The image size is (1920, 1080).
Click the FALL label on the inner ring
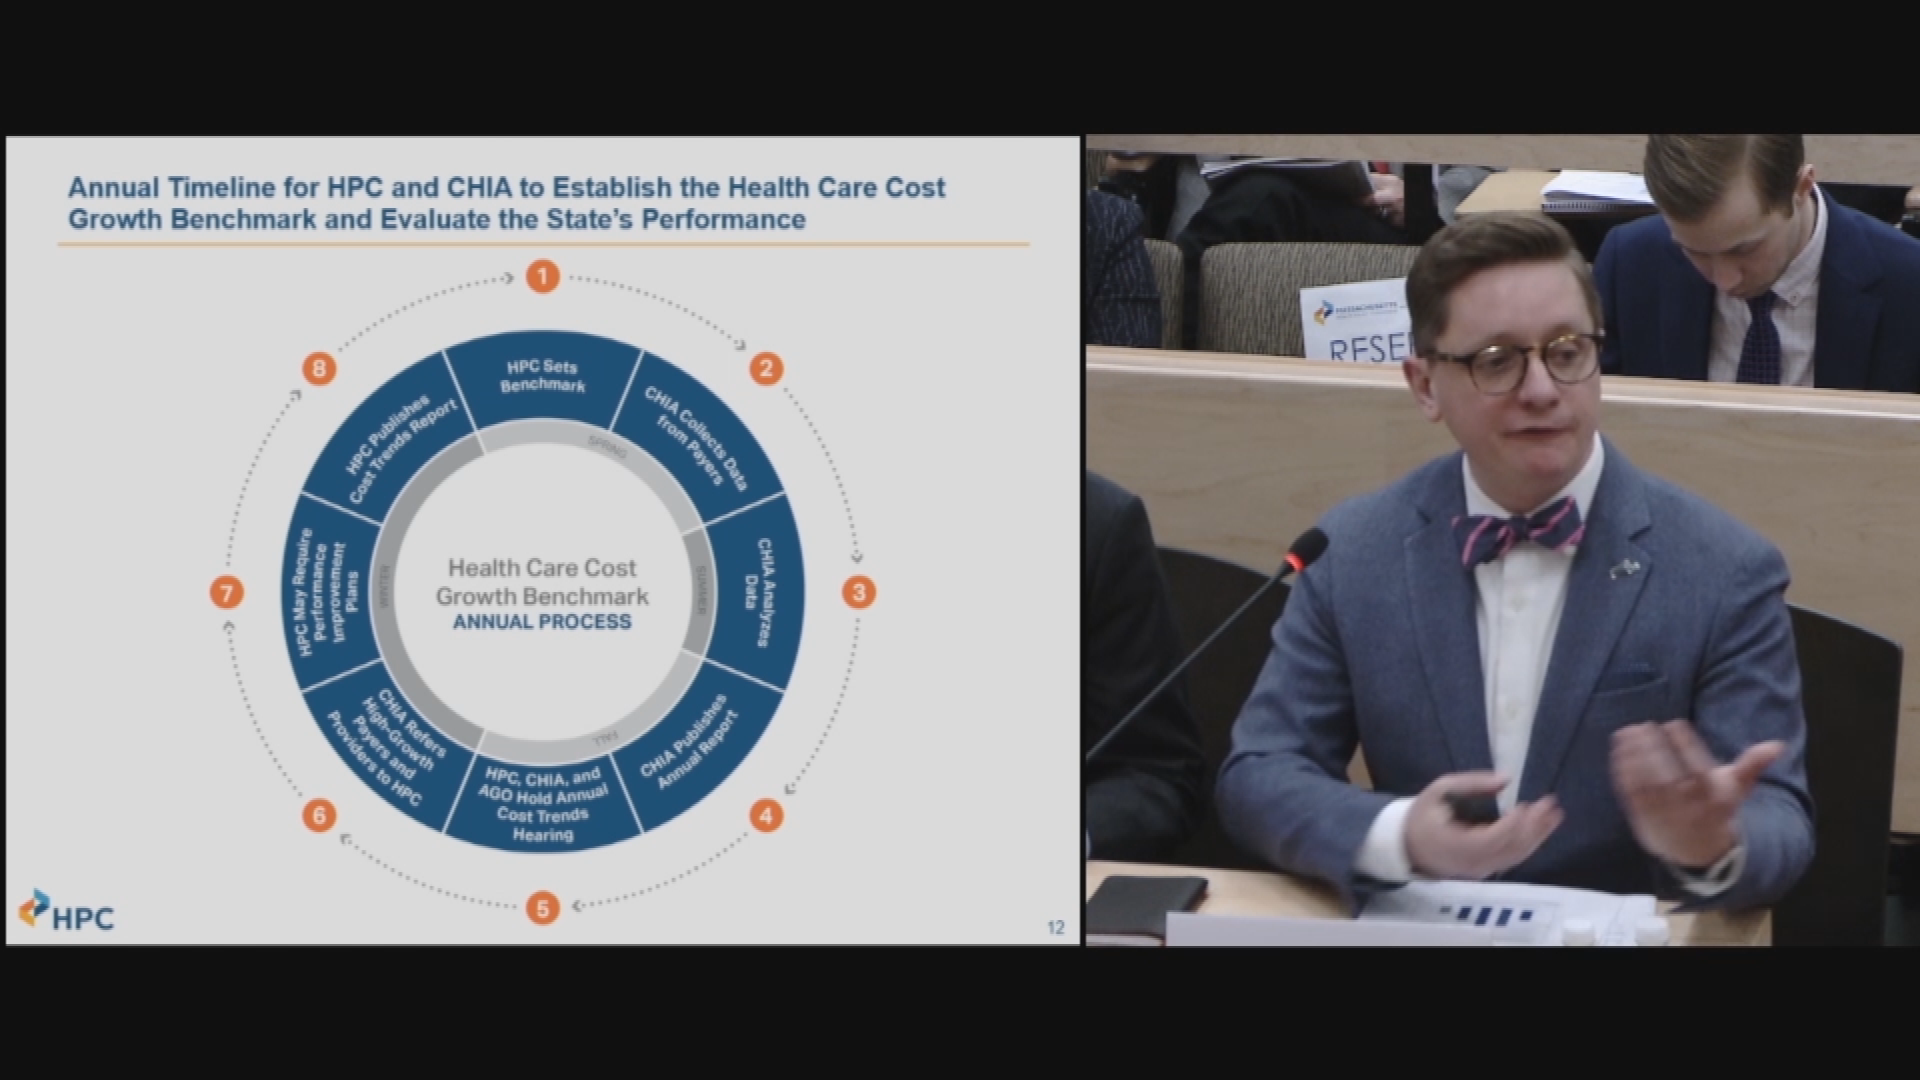pos(606,742)
